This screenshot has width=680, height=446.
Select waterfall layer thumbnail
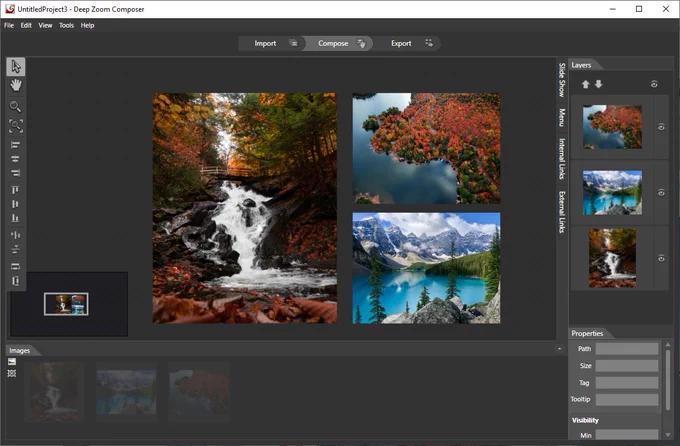(x=612, y=258)
